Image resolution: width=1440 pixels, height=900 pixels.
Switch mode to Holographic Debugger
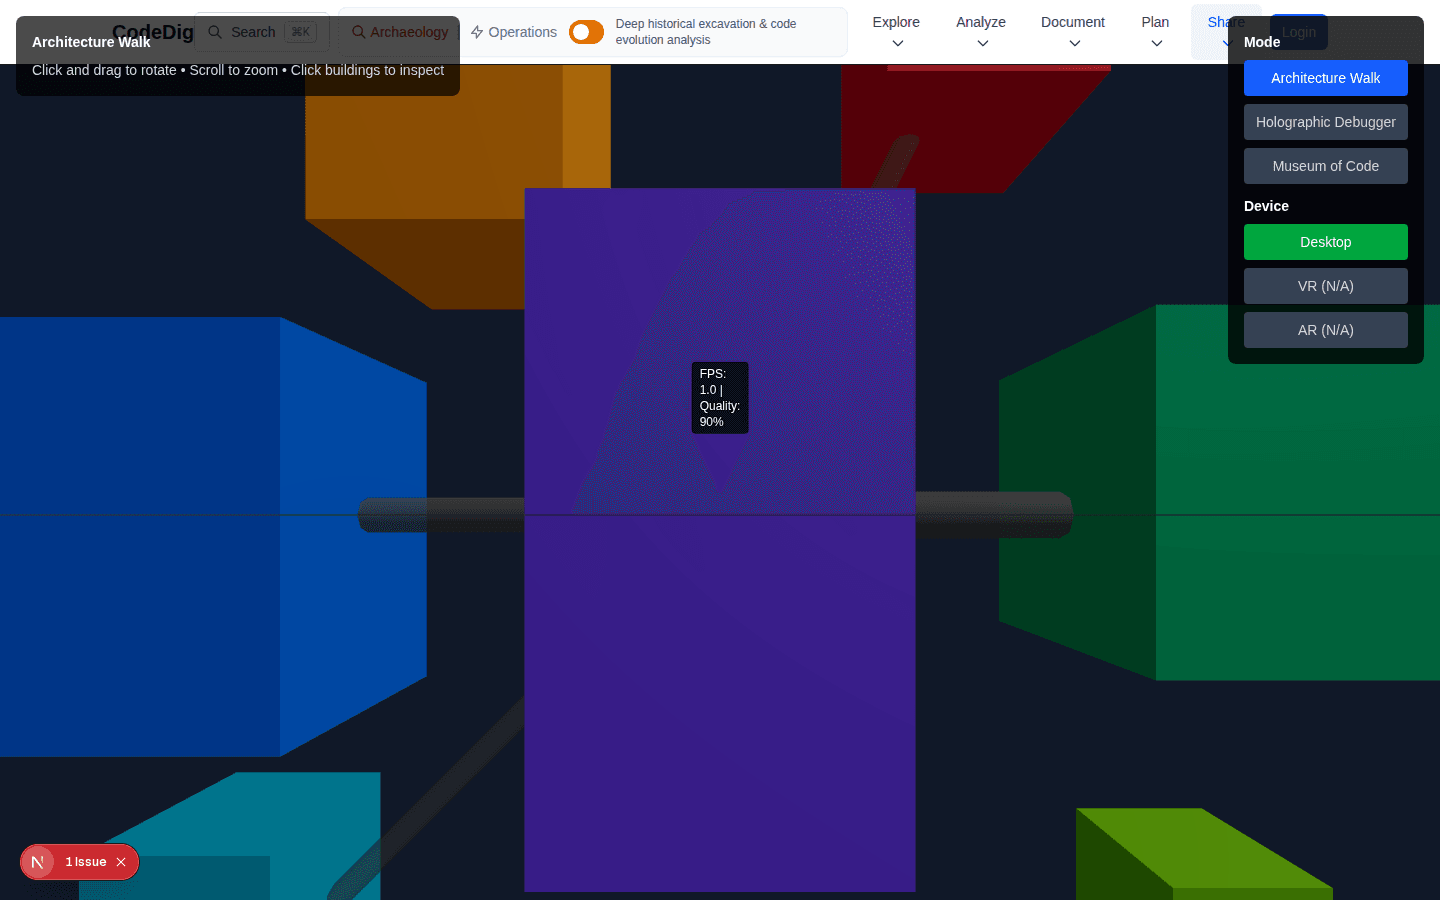(x=1325, y=122)
